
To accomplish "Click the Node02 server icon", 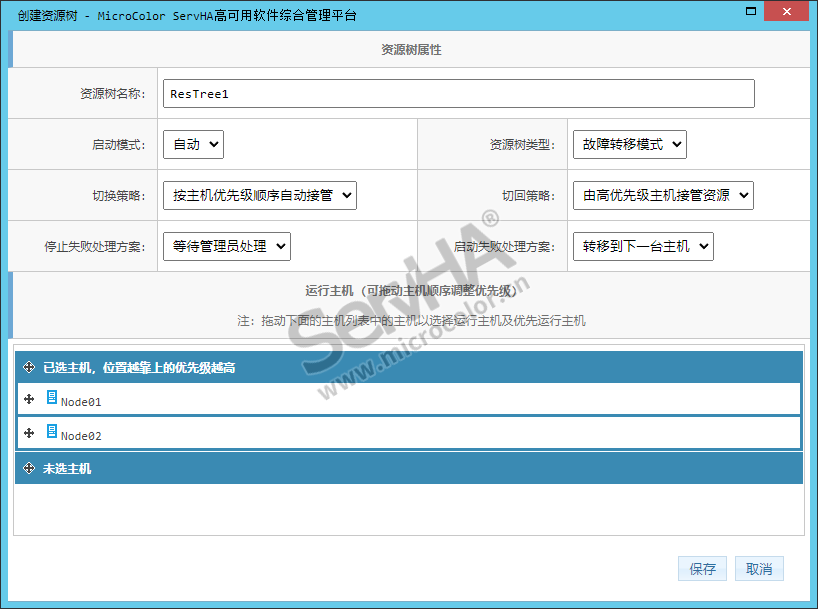I will (x=52, y=432).
